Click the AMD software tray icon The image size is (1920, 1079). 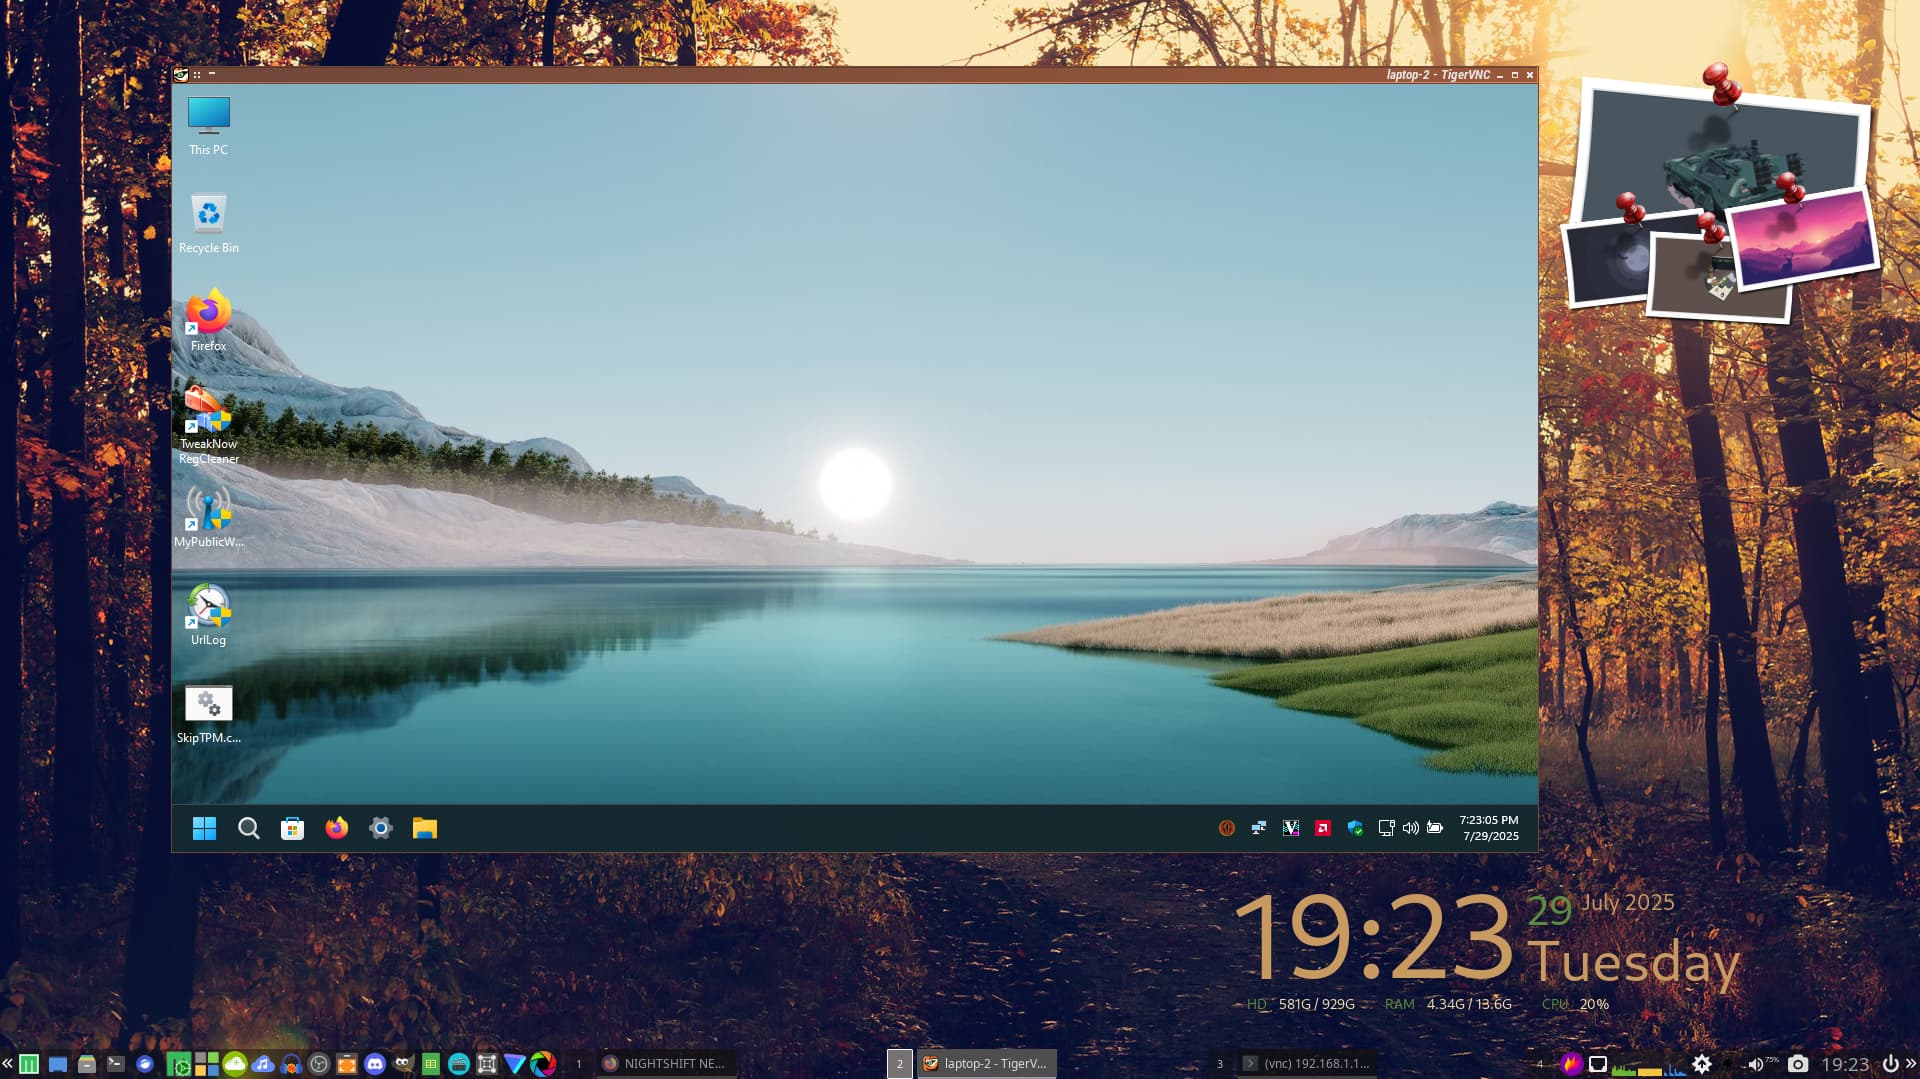pyautogui.click(x=1322, y=828)
